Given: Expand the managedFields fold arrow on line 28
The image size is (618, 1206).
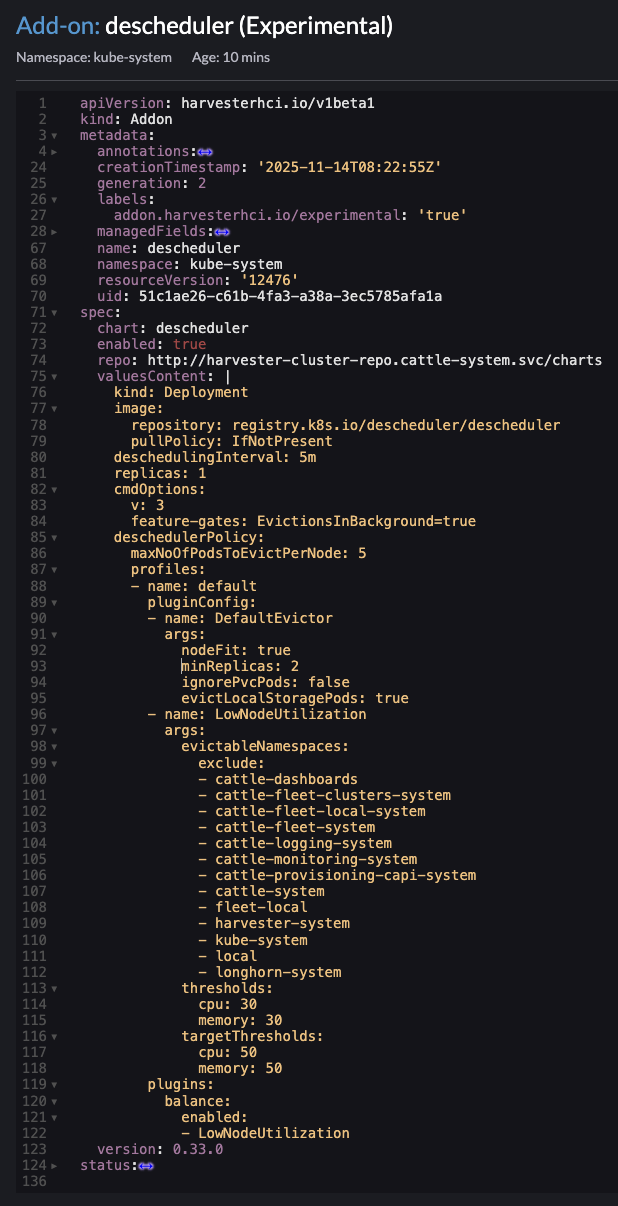Looking at the screenshot, I should [54, 231].
